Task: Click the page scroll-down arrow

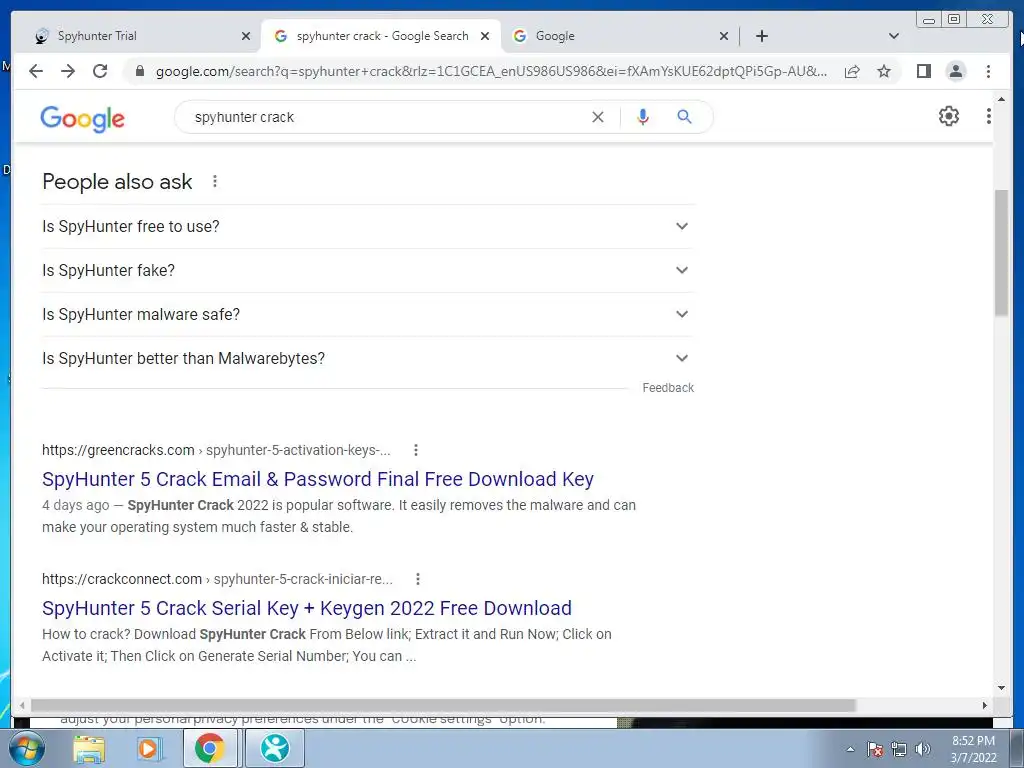Action: pyautogui.click(x=1001, y=688)
